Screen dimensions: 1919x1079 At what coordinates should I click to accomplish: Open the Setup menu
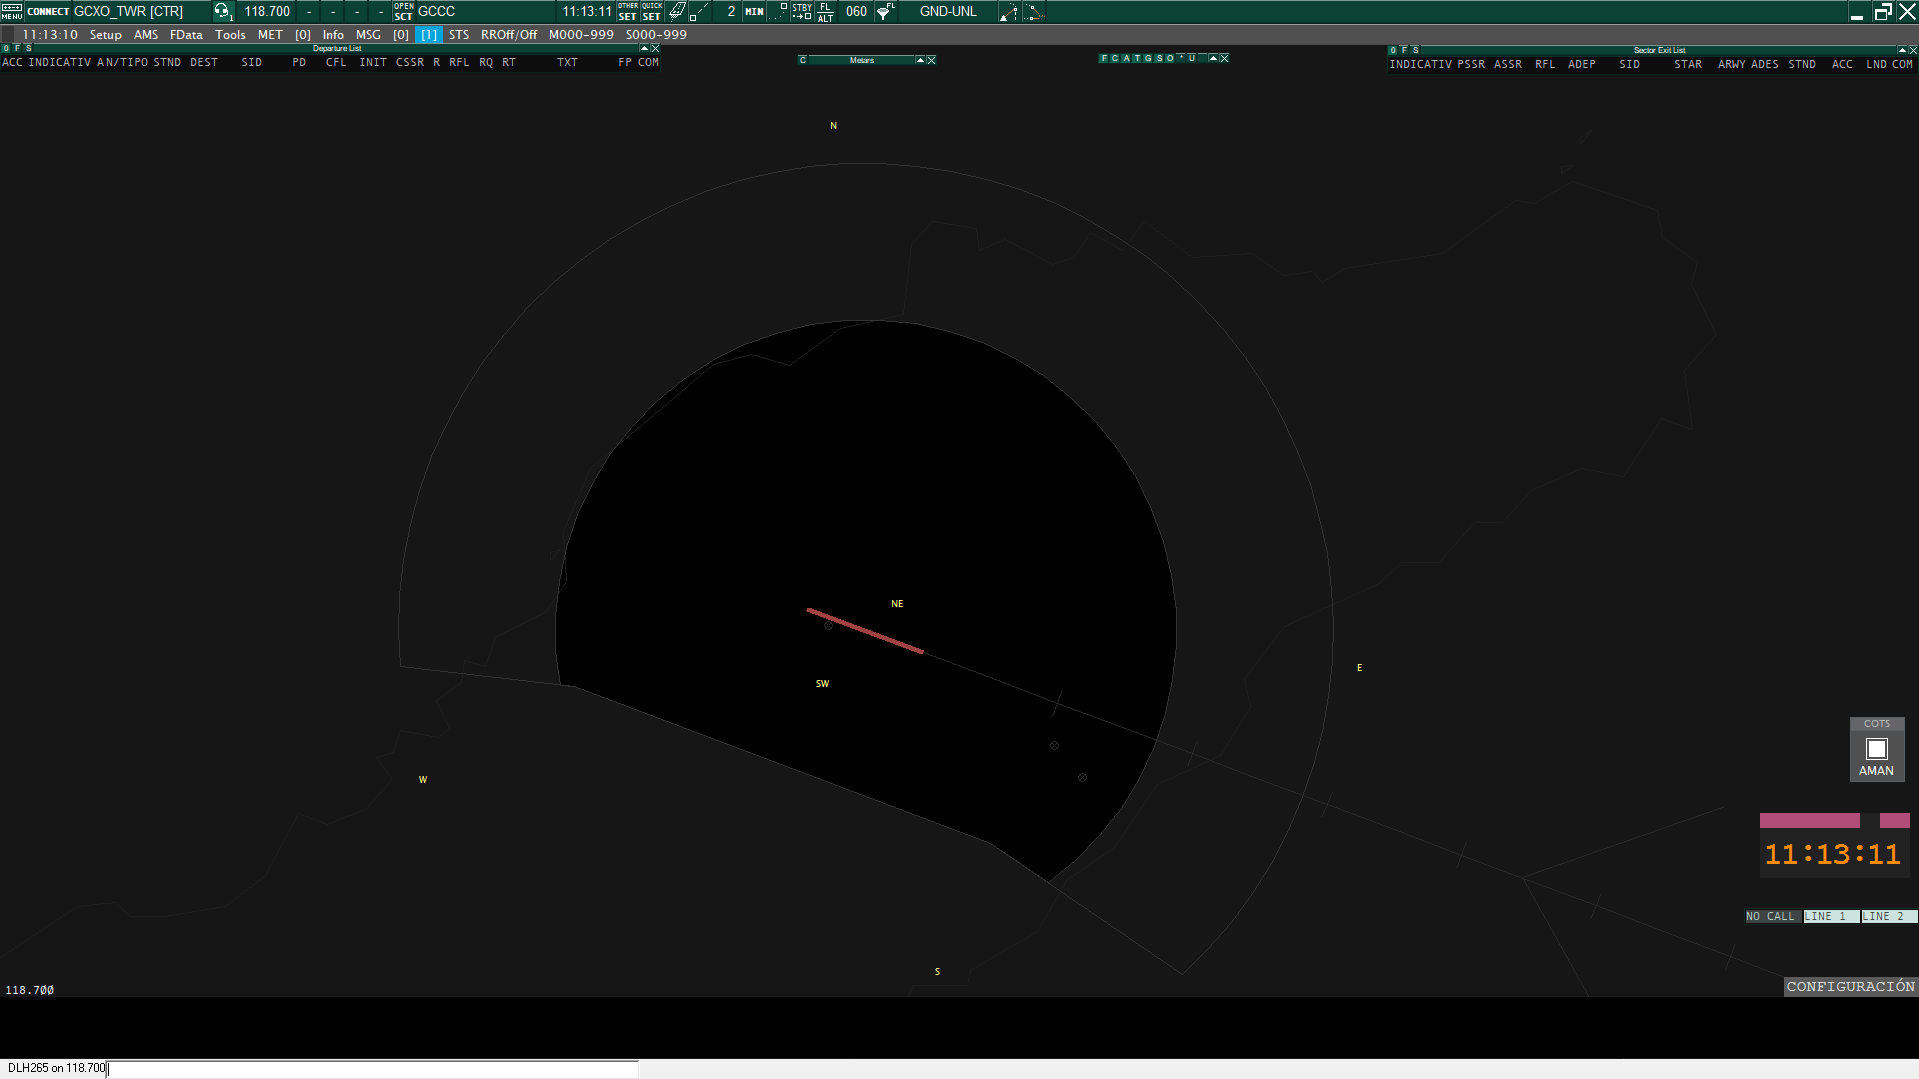[105, 35]
